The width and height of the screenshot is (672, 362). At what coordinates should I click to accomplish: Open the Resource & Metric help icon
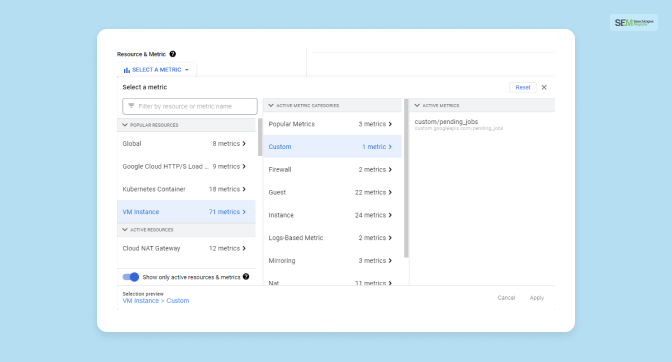click(x=173, y=54)
